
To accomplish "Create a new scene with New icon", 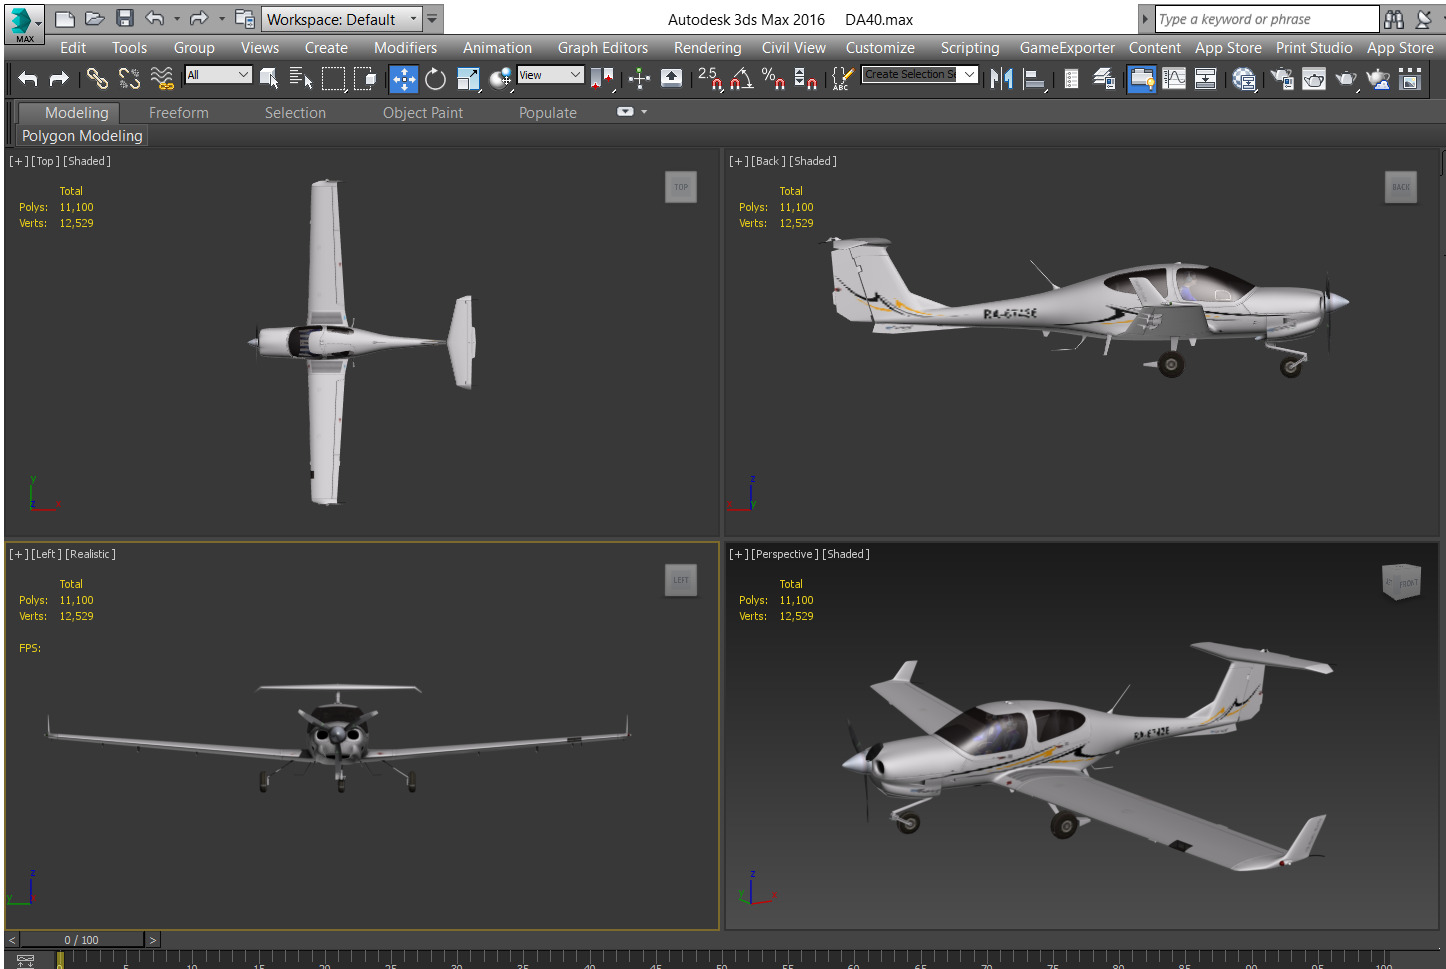I will [x=64, y=19].
